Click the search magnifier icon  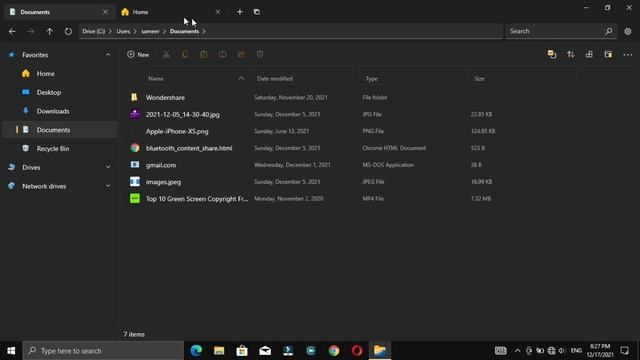609,31
